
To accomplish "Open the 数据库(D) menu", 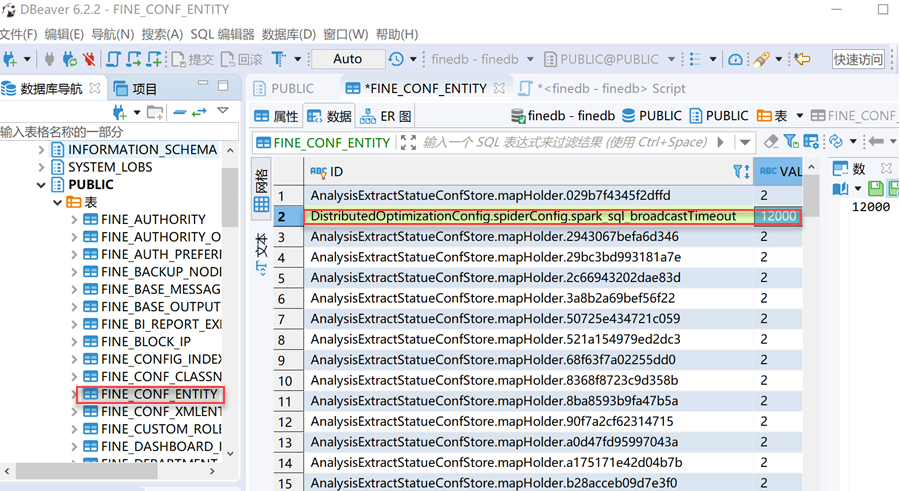I will point(289,34).
